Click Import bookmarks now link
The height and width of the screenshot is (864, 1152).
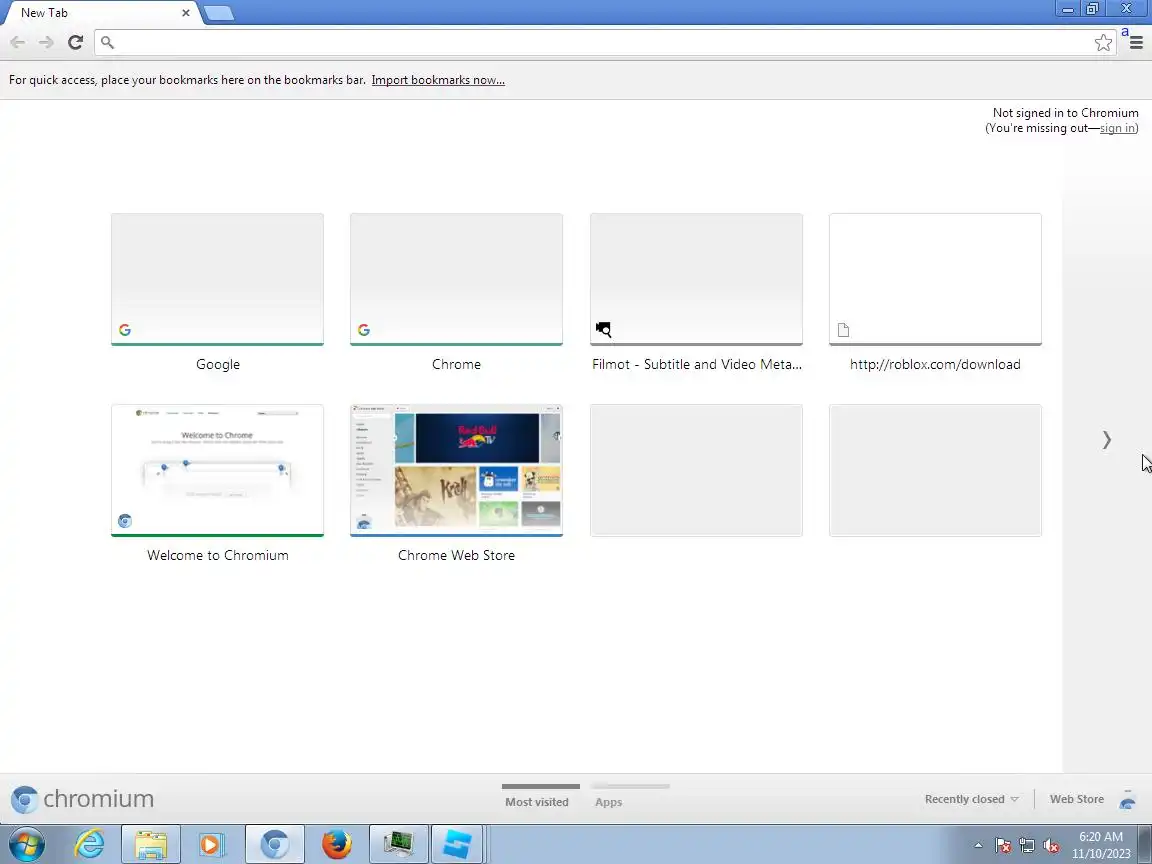pos(438,80)
